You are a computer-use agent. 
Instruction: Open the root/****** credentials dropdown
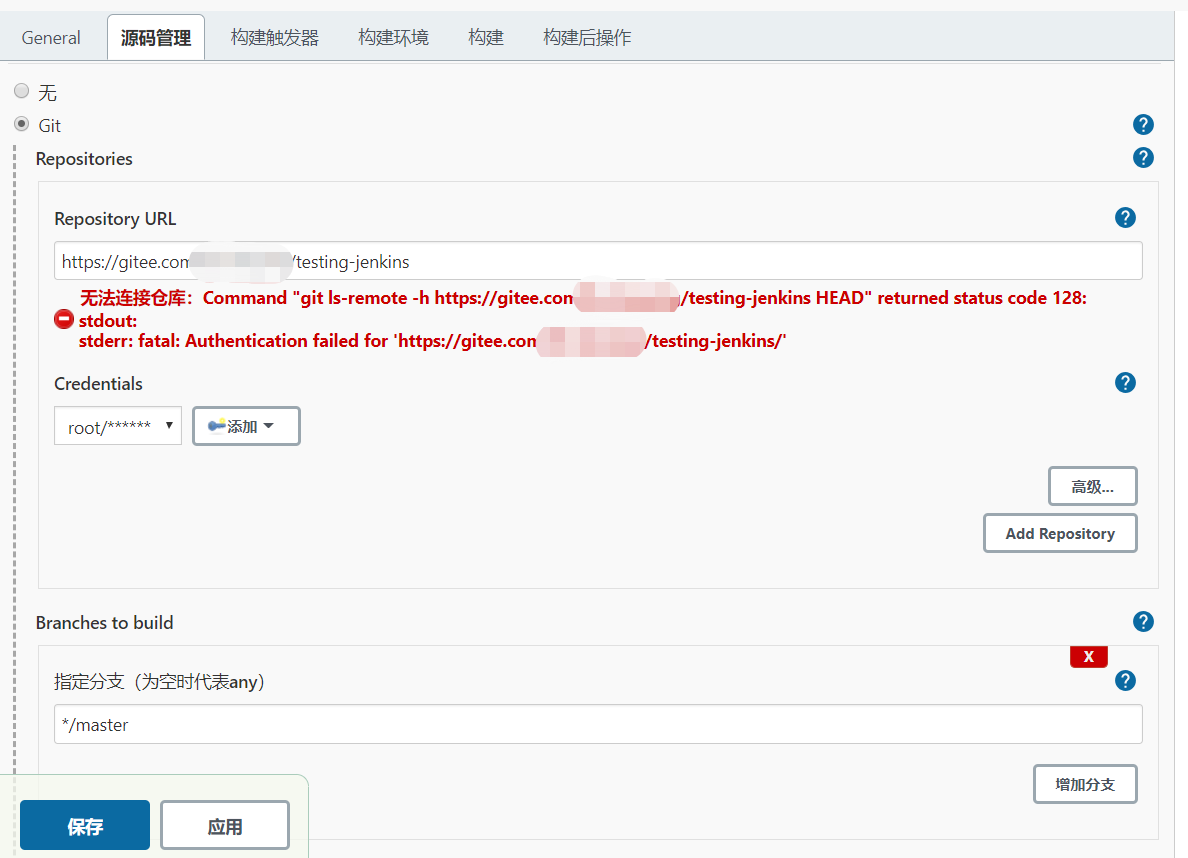pyautogui.click(x=118, y=426)
